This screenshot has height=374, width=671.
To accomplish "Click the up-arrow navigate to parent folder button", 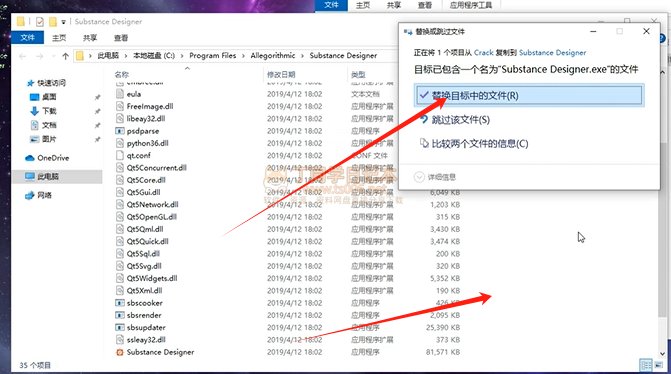I will pos(65,56).
